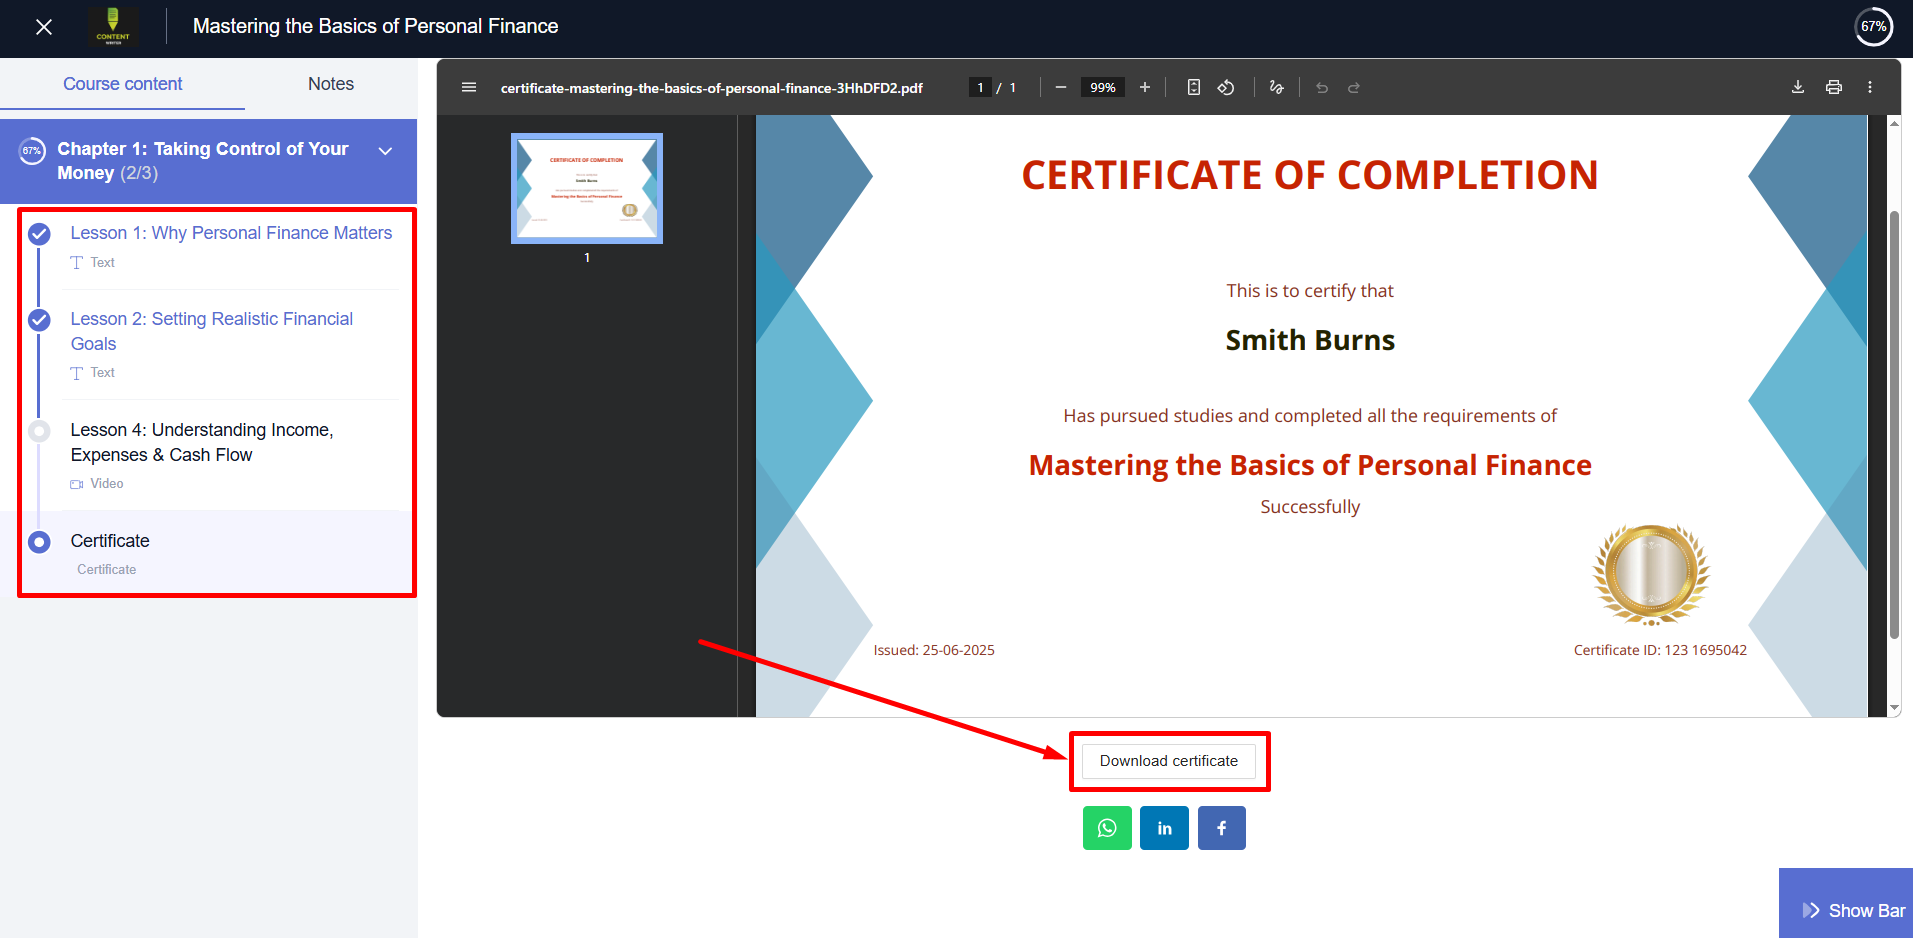Click the Issued: 25-06-2025 text

click(x=934, y=650)
